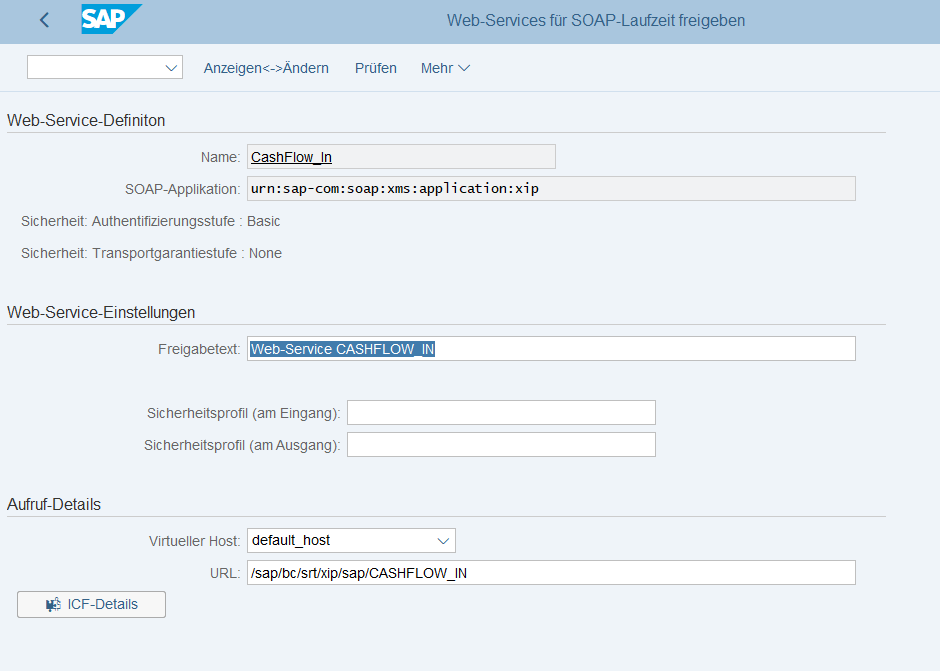The width and height of the screenshot is (940, 671).
Task: Click the Web-Service-Definiton section header
Action: click(x=86, y=120)
